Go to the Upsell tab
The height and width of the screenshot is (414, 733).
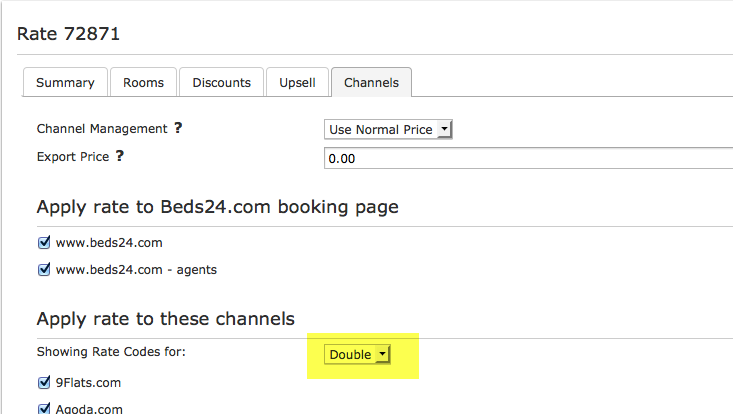(297, 82)
